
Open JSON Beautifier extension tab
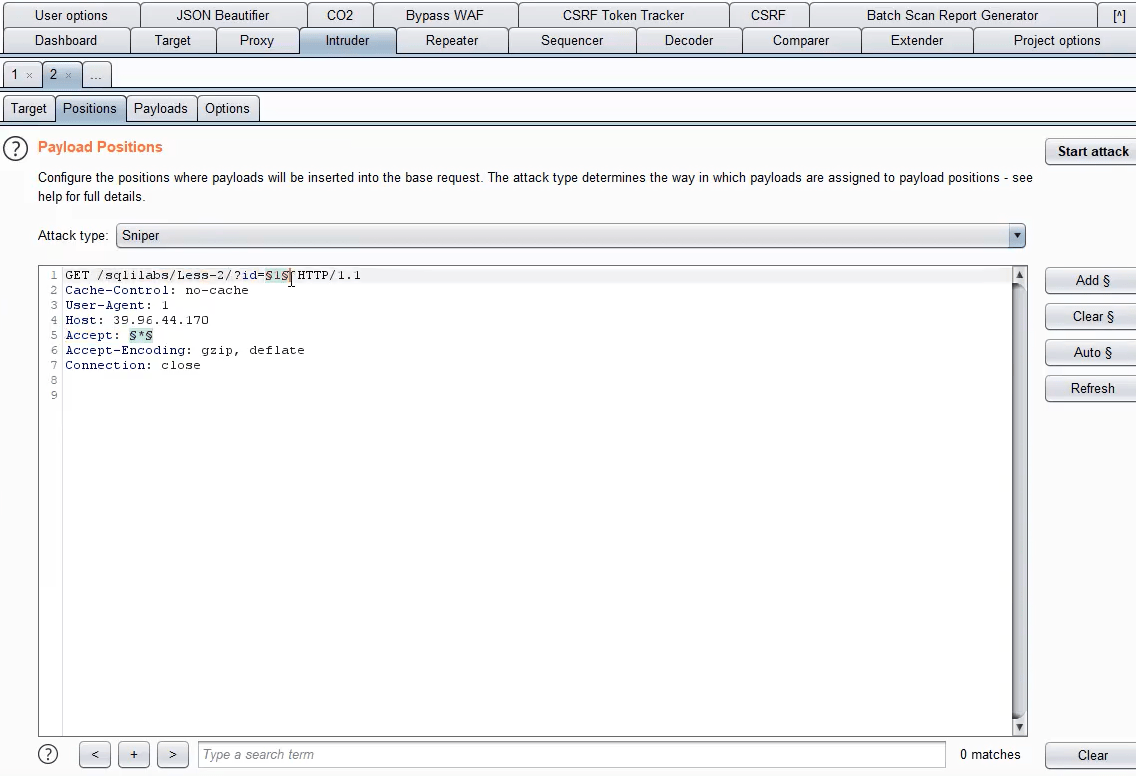222,15
